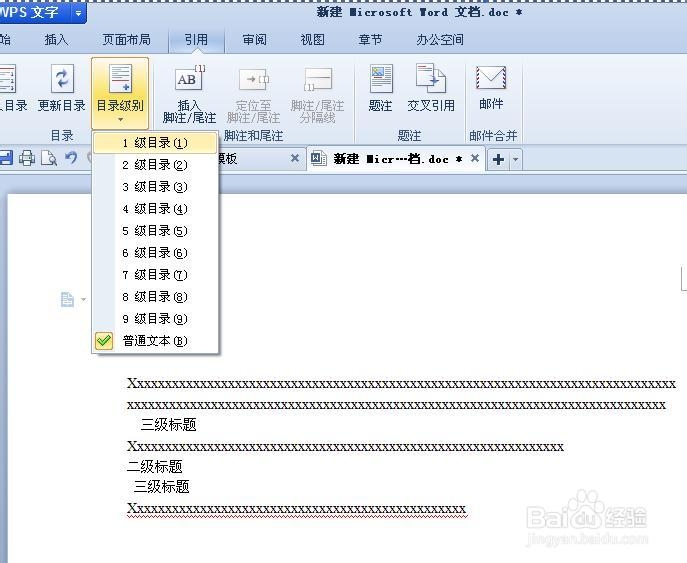Click the Cross-reference (交叉引用) icon
The image size is (687, 563).
pos(431,79)
